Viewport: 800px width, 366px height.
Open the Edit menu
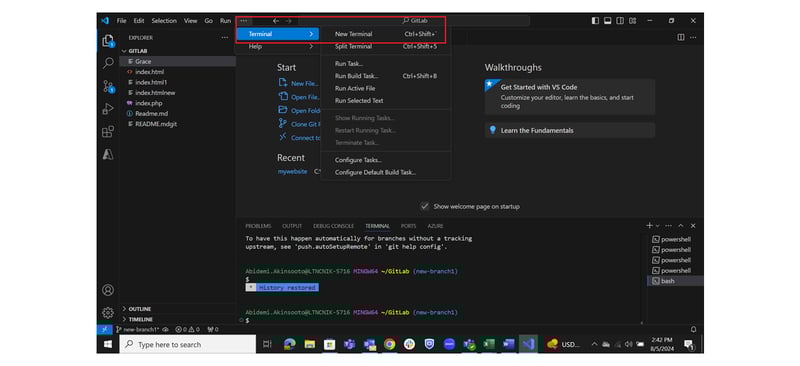coord(139,21)
